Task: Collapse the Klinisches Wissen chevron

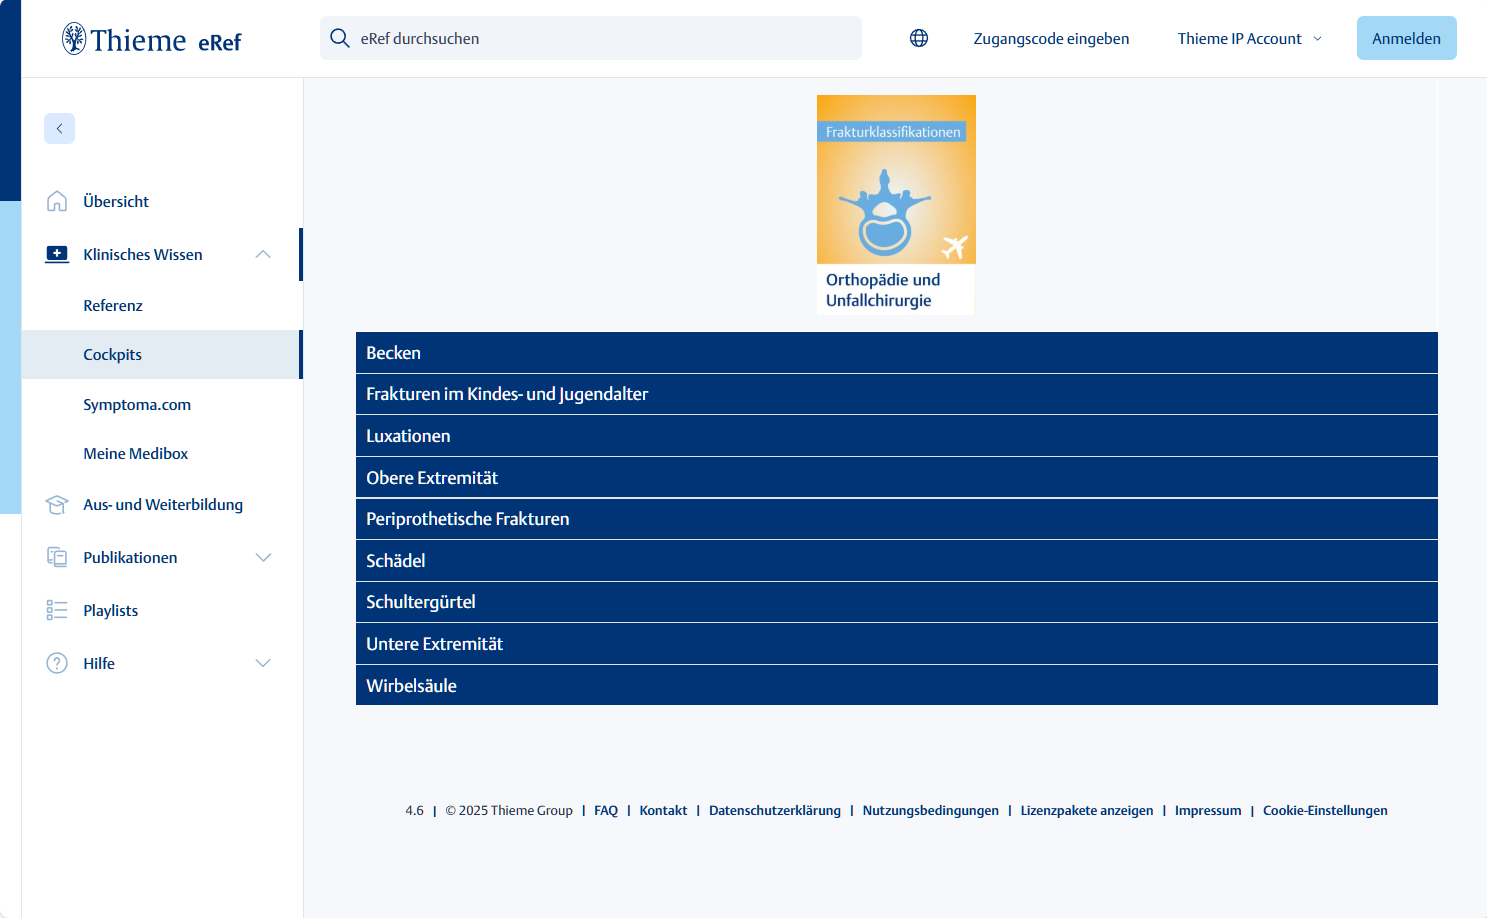Action: tap(263, 254)
